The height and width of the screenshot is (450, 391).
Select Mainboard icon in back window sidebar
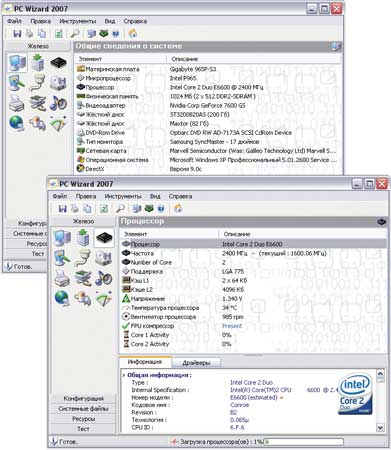tap(38, 62)
